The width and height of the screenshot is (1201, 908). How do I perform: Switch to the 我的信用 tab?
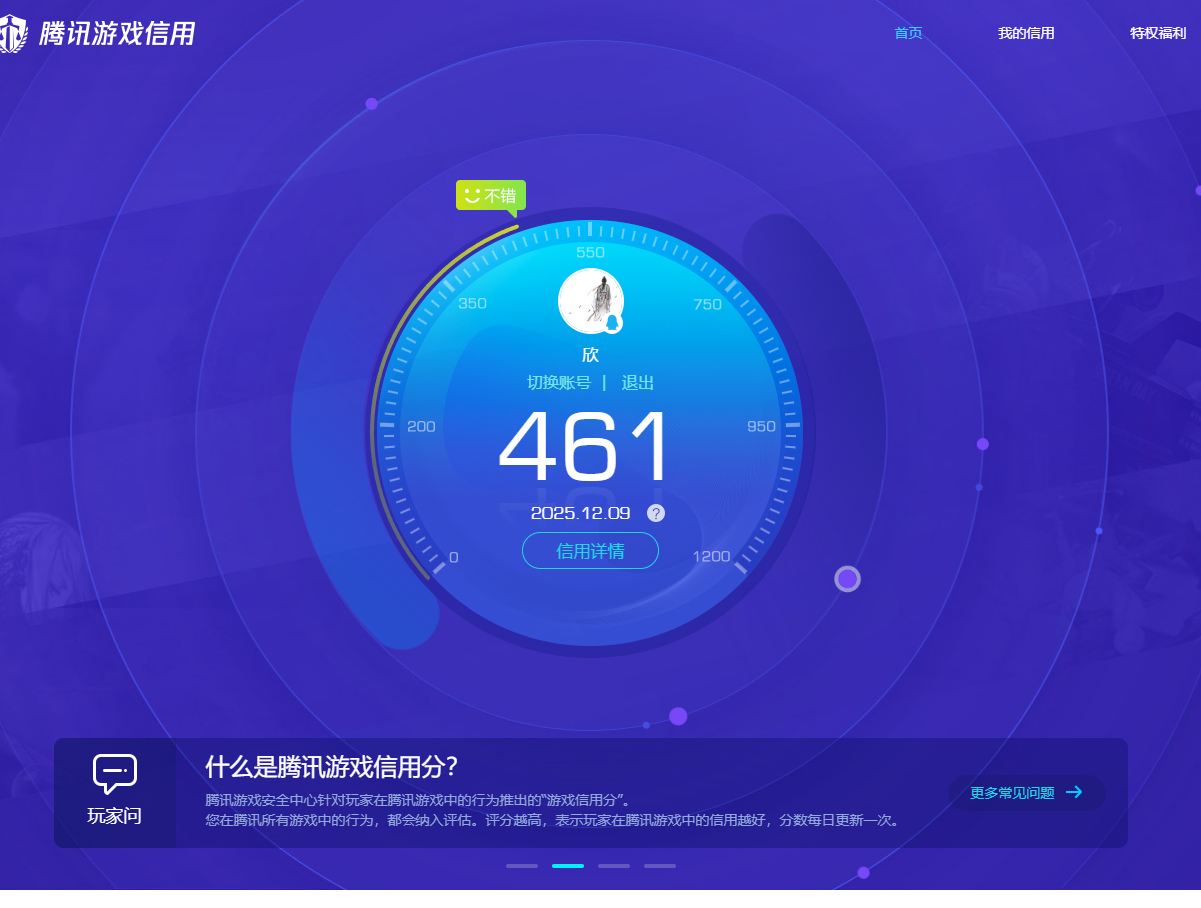point(1025,32)
